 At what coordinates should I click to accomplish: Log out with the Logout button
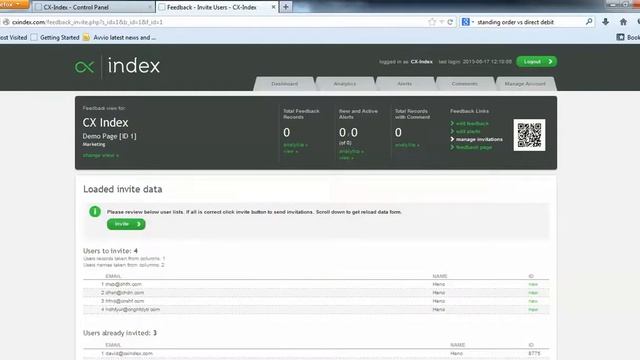(x=537, y=62)
